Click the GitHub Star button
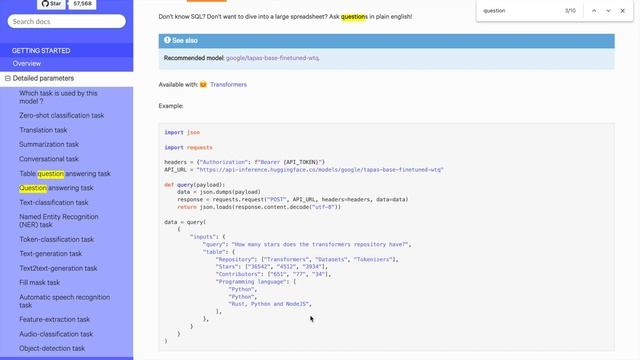Viewport: 640px width, 360px height. pos(51,4)
